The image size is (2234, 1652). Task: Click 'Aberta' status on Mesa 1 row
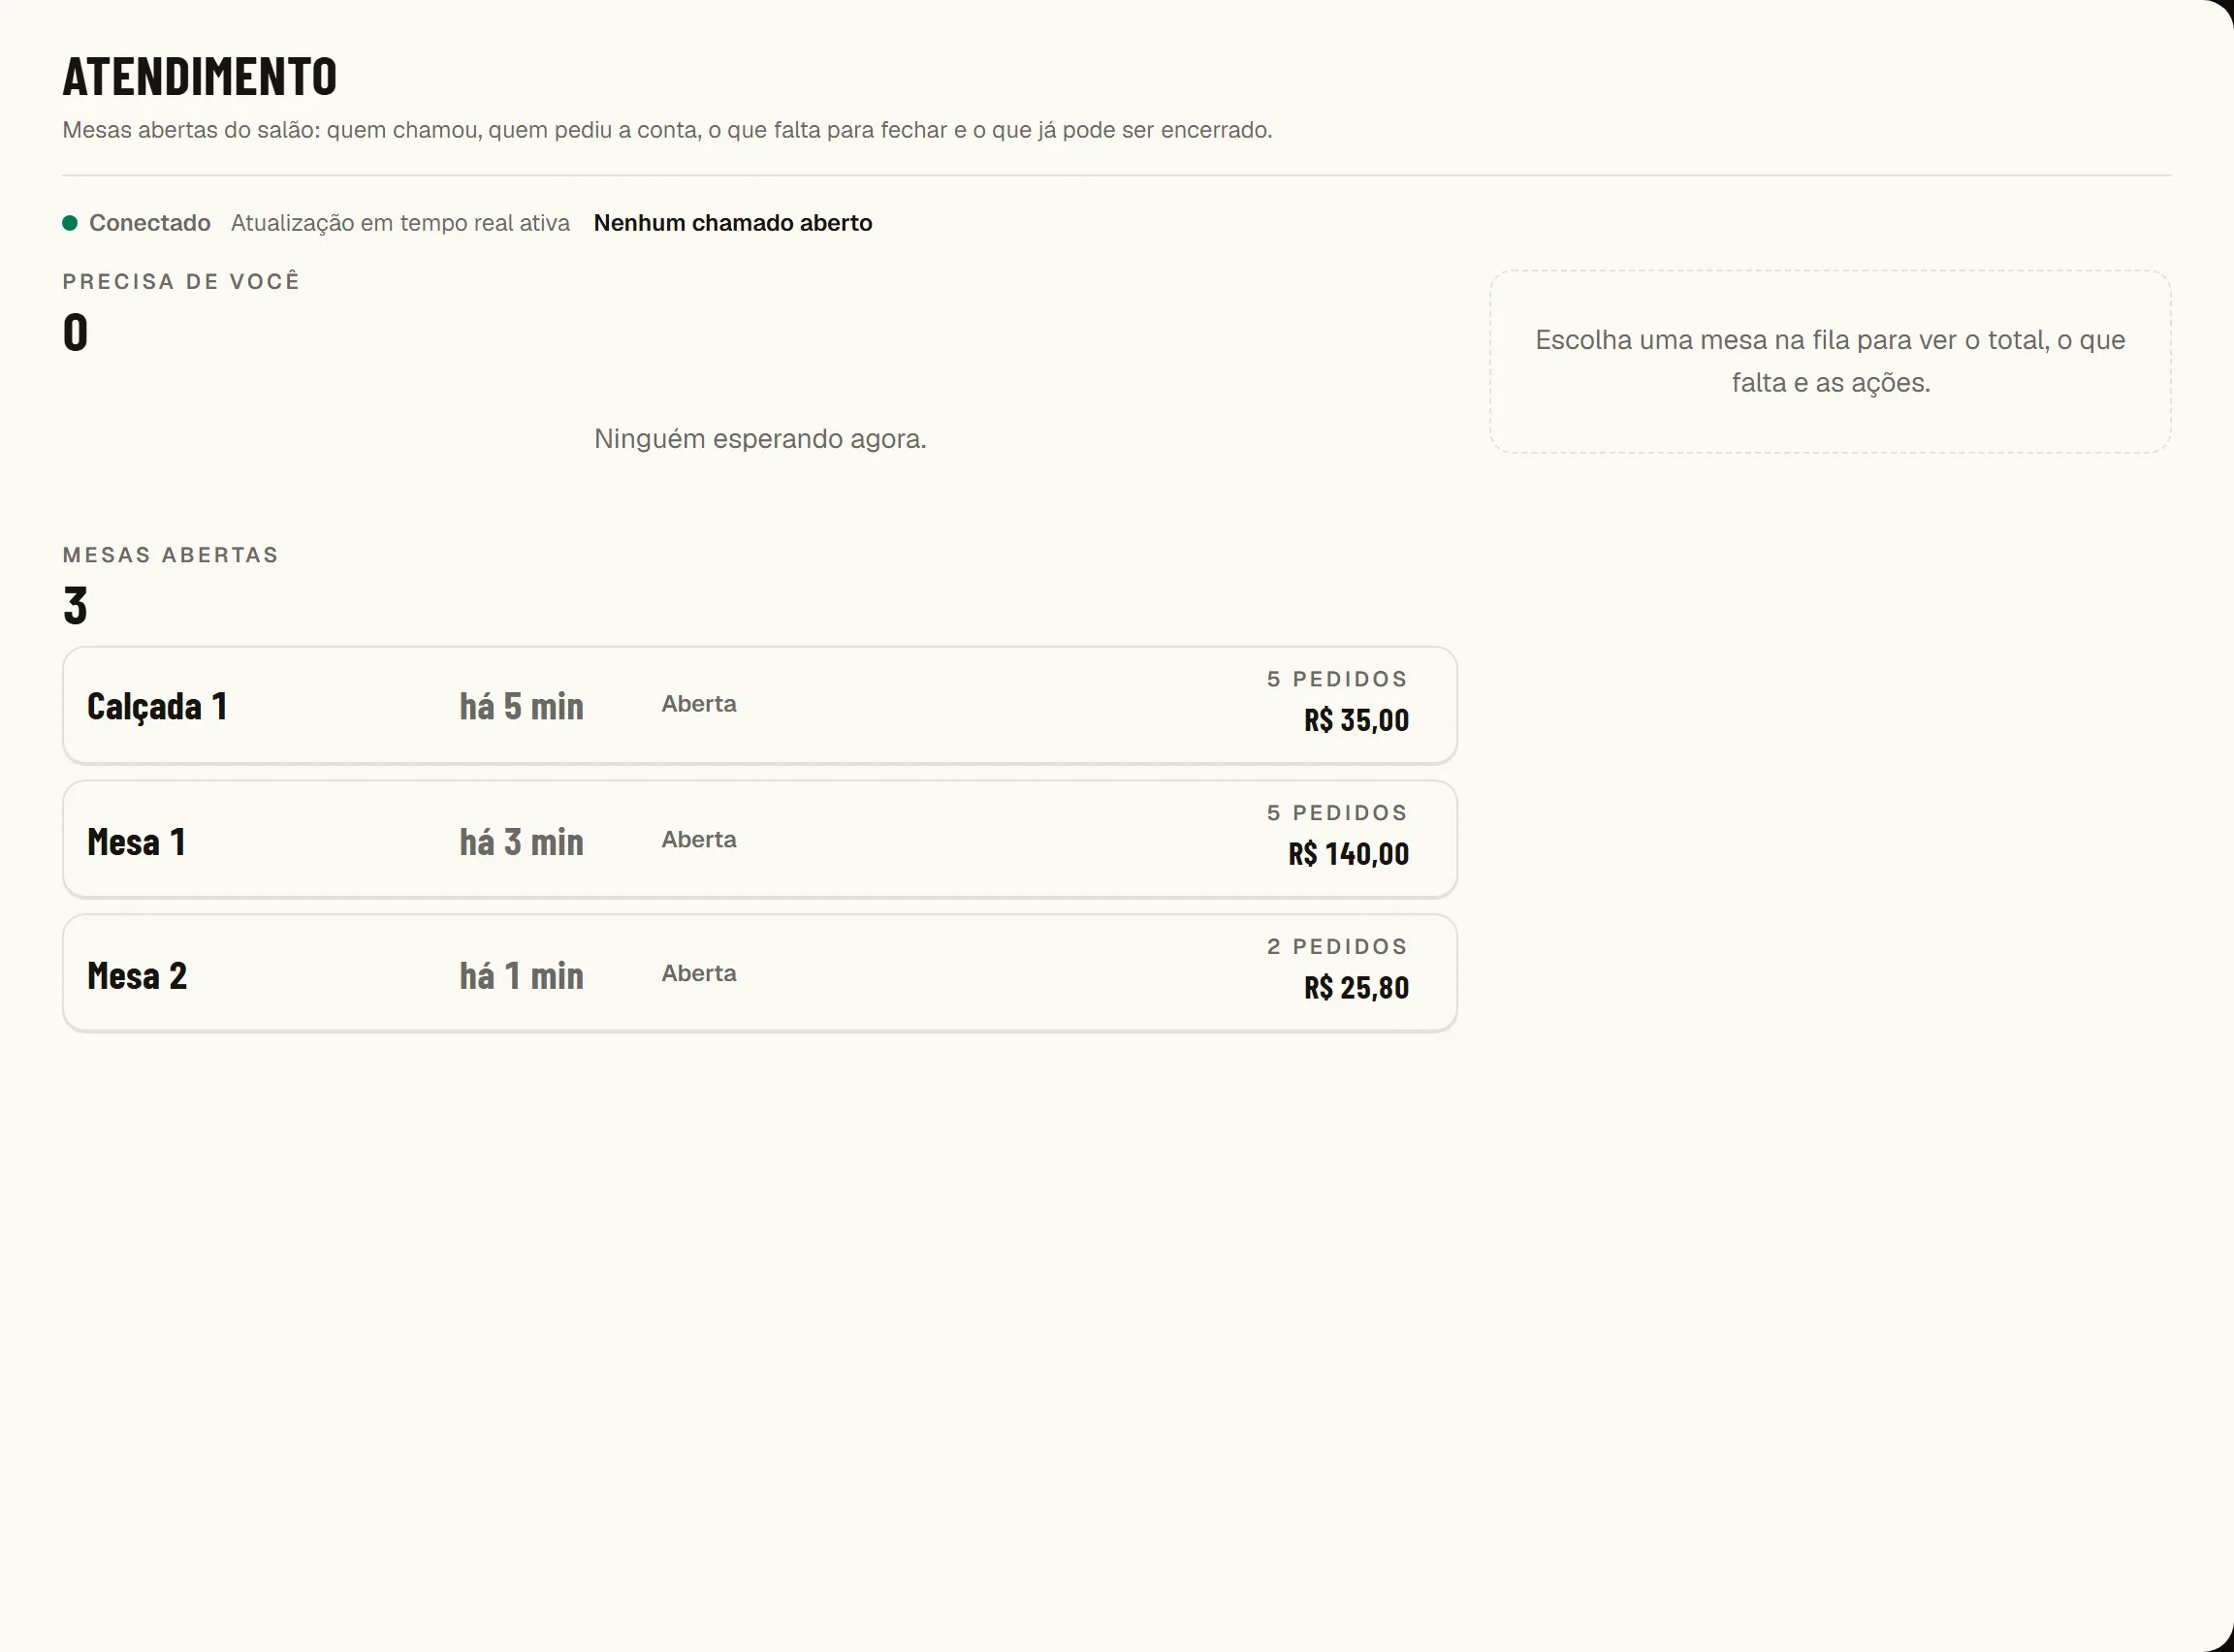point(699,840)
